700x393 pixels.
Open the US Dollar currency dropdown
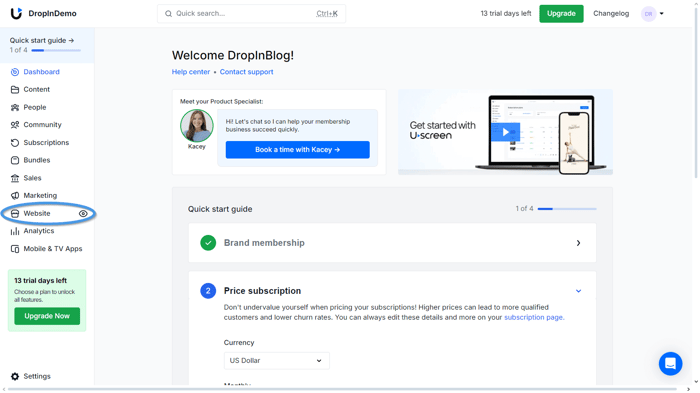coord(276,360)
